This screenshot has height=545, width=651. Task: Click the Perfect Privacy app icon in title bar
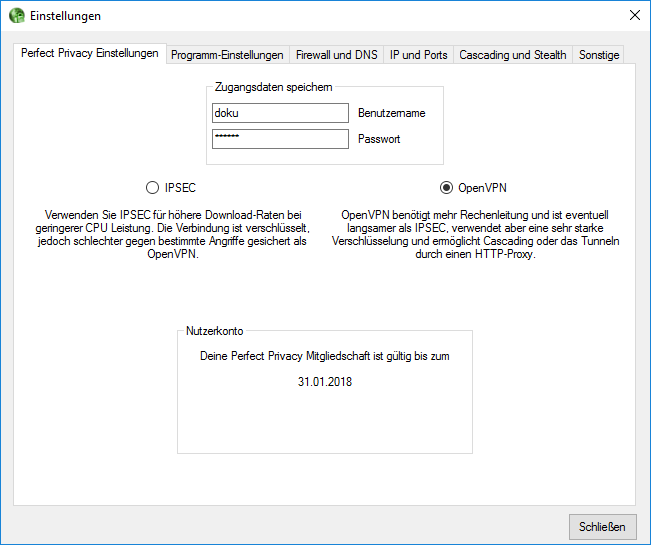pyautogui.click(x=17, y=16)
